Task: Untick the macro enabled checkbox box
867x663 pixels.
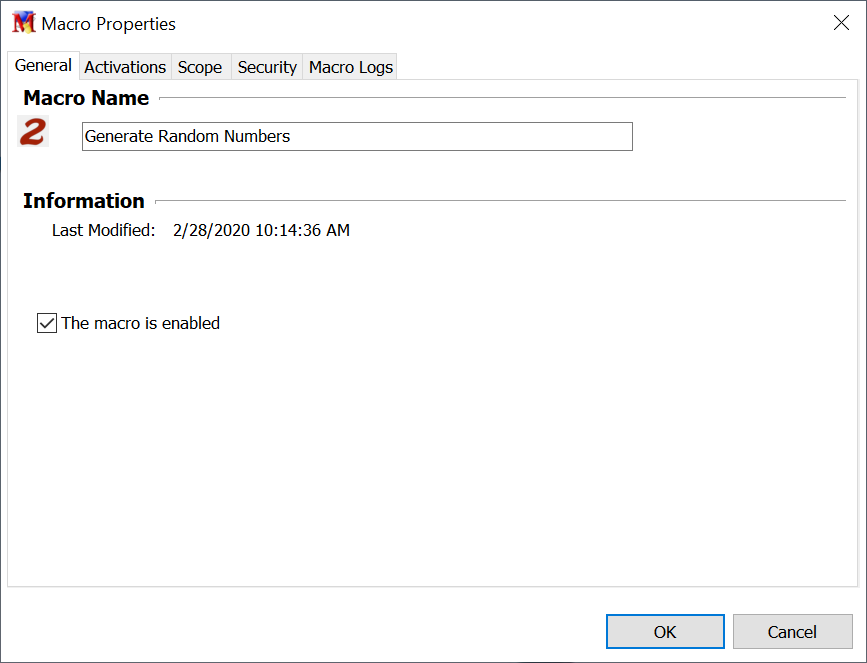Action: pyautogui.click(x=47, y=323)
